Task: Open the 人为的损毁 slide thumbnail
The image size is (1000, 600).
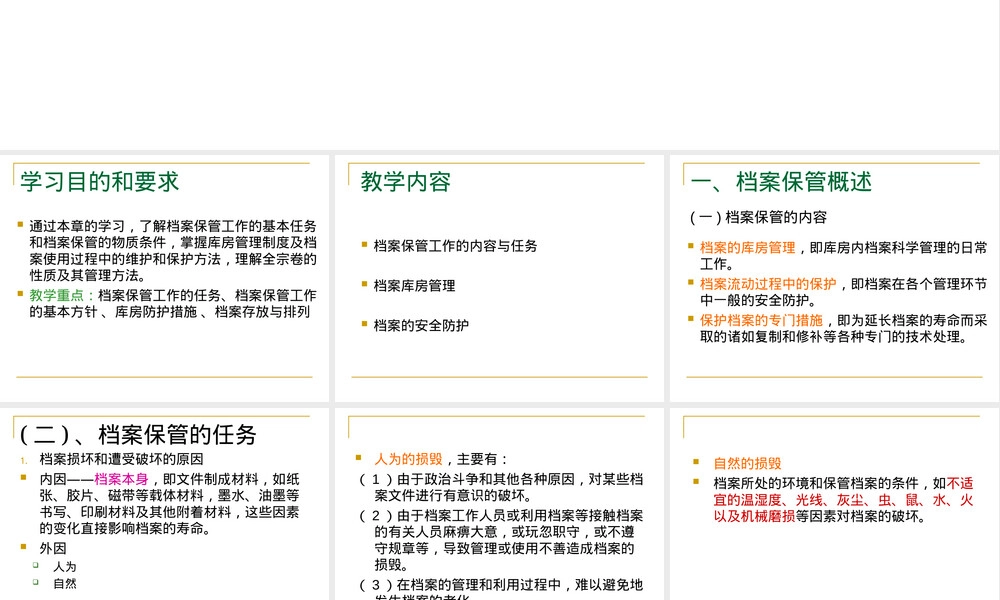Action: [x=499, y=504]
